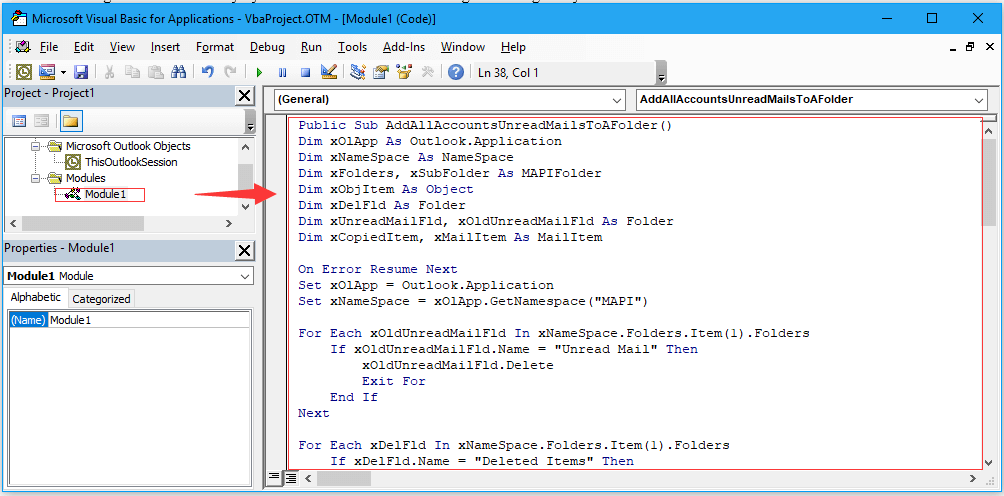Click the Copy toolbar icon
Screen dimensions: 1004x496
coord(133,72)
